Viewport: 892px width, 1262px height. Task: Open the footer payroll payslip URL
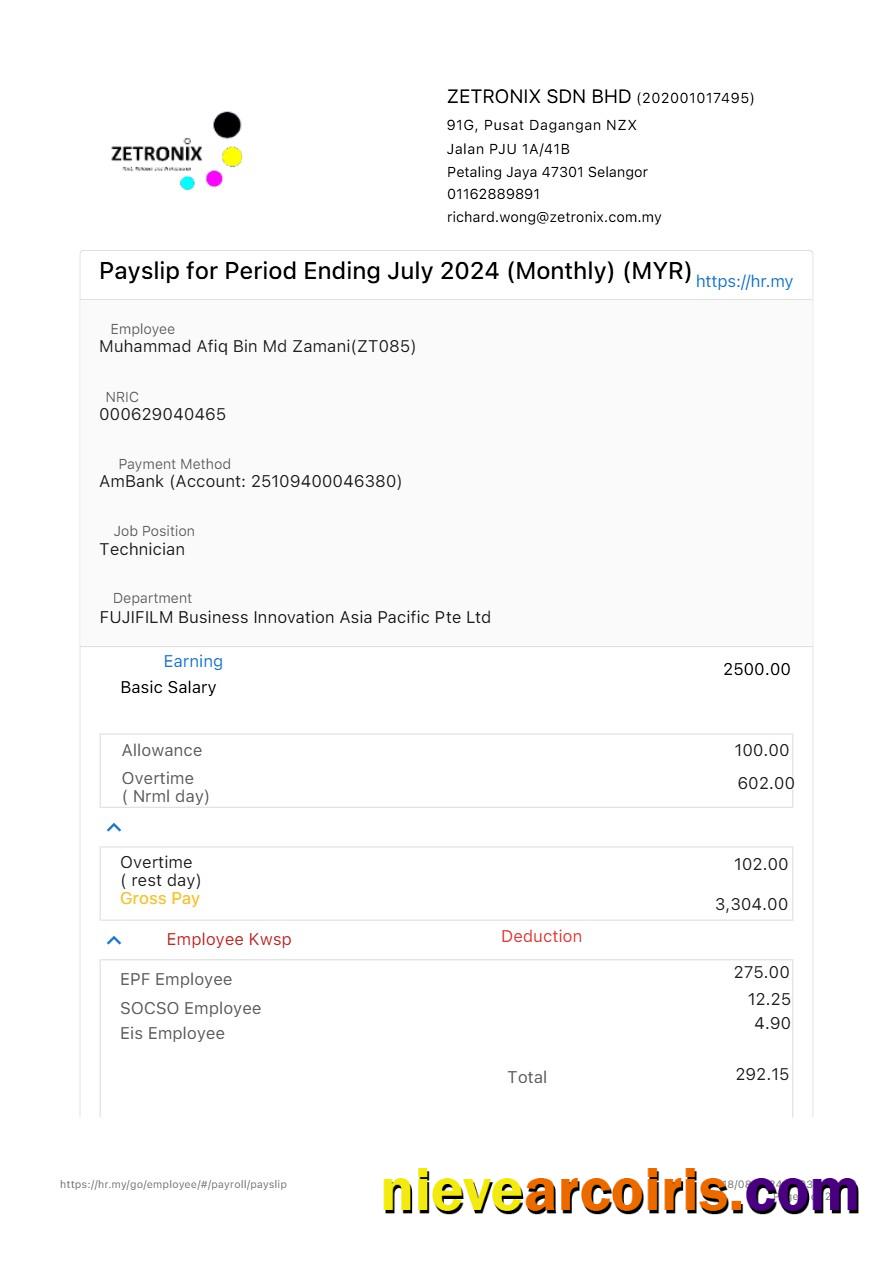click(x=173, y=1184)
